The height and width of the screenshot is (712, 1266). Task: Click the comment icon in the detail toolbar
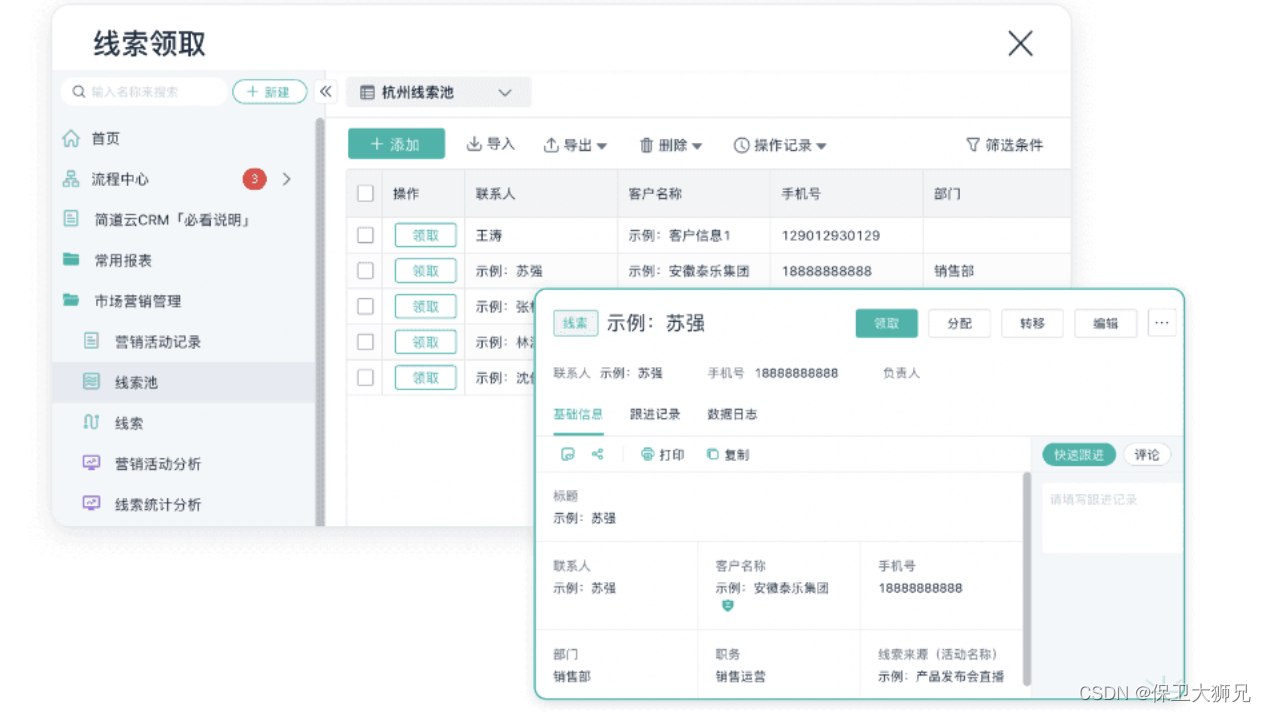click(568, 454)
